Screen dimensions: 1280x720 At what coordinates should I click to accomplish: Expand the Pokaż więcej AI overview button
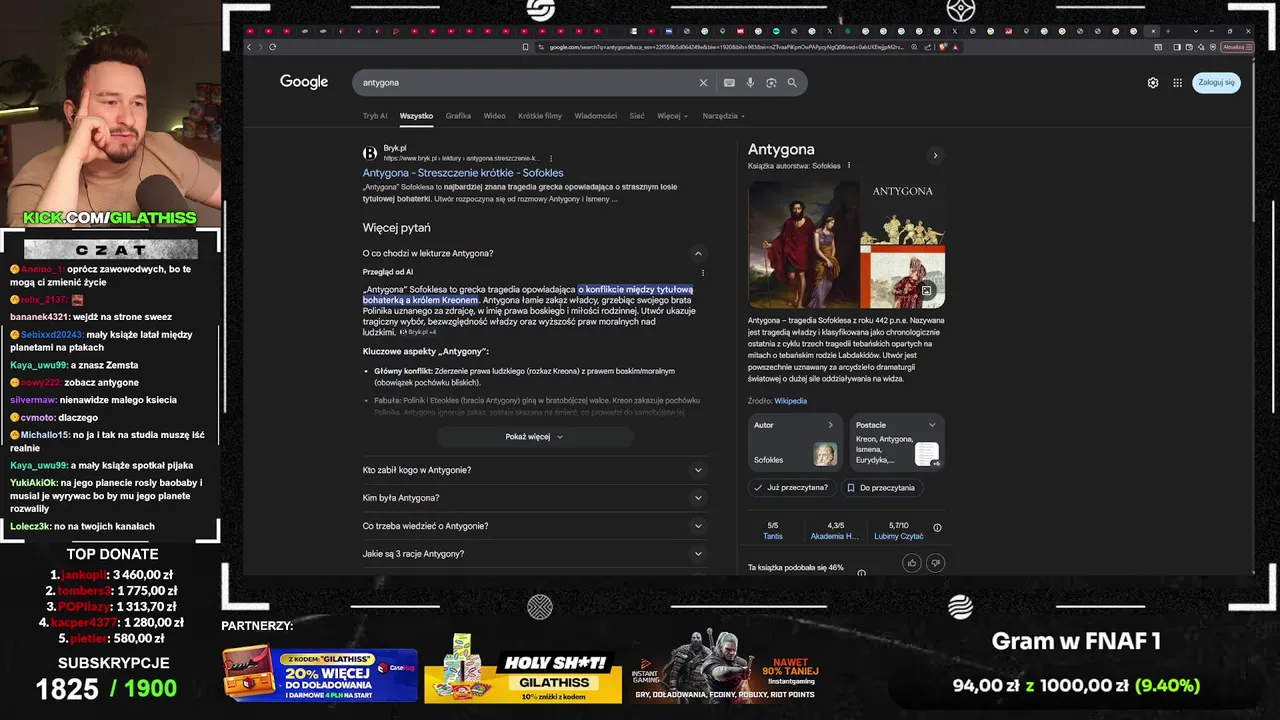pyautogui.click(x=535, y=437)
